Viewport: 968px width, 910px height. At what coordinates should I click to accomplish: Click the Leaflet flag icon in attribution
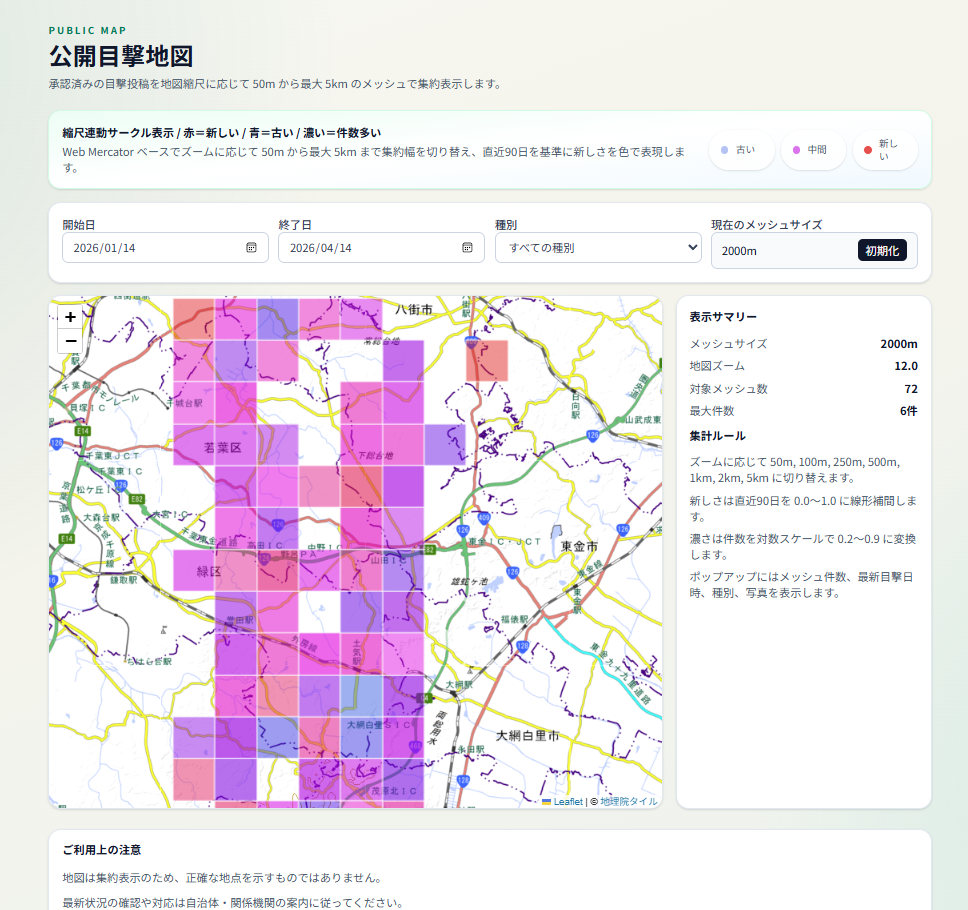pos(547,801)
